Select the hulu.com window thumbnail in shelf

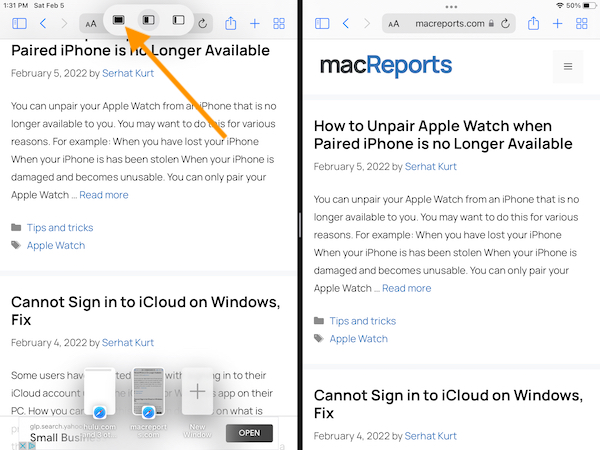99,392
